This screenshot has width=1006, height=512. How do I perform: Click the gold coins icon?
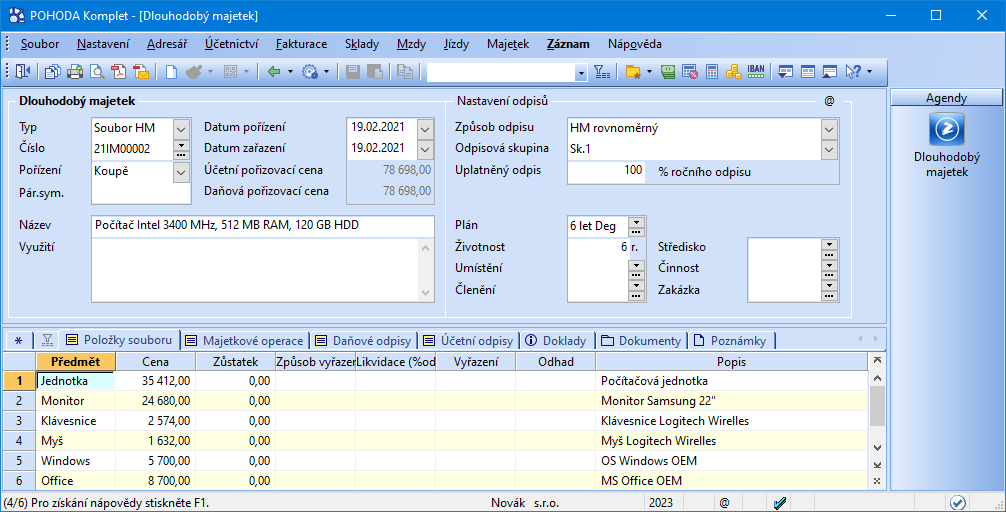pos(733,72)
